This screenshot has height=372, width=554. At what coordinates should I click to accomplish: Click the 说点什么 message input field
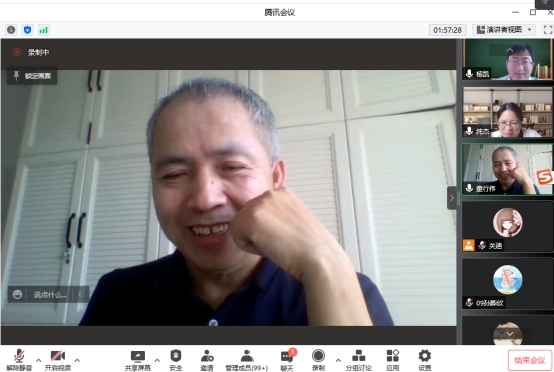[50, 295]
